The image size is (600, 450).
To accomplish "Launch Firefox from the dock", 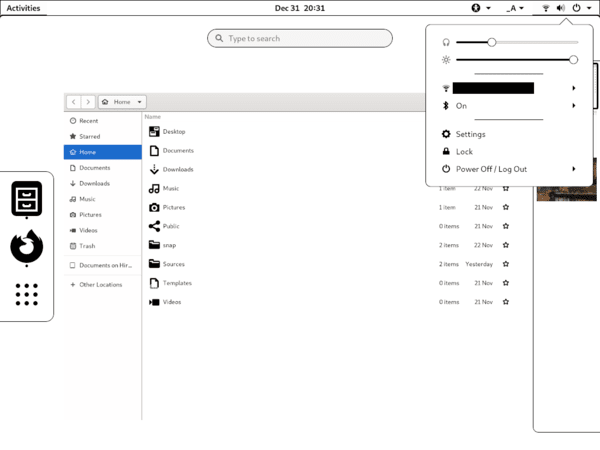I will click(x=26, y=246).
